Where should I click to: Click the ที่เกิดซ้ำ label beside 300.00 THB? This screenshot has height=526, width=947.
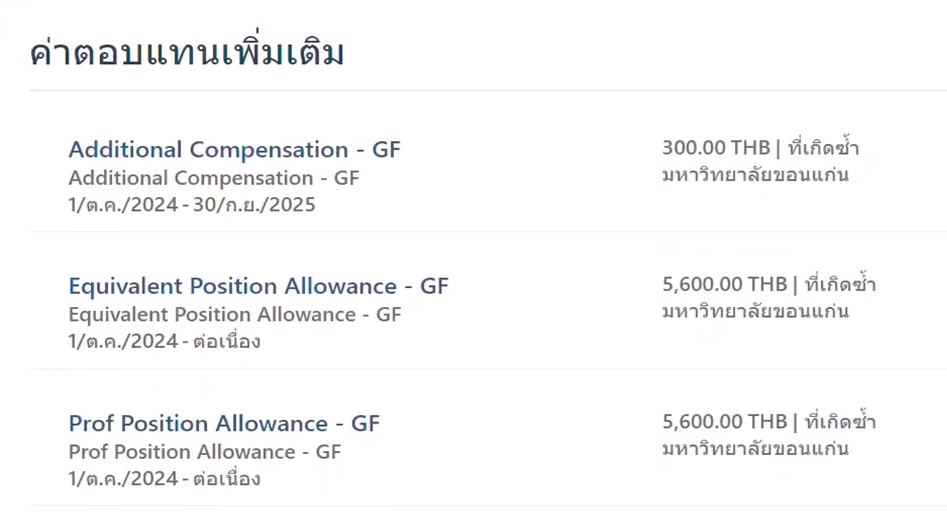tap(824, 149)
